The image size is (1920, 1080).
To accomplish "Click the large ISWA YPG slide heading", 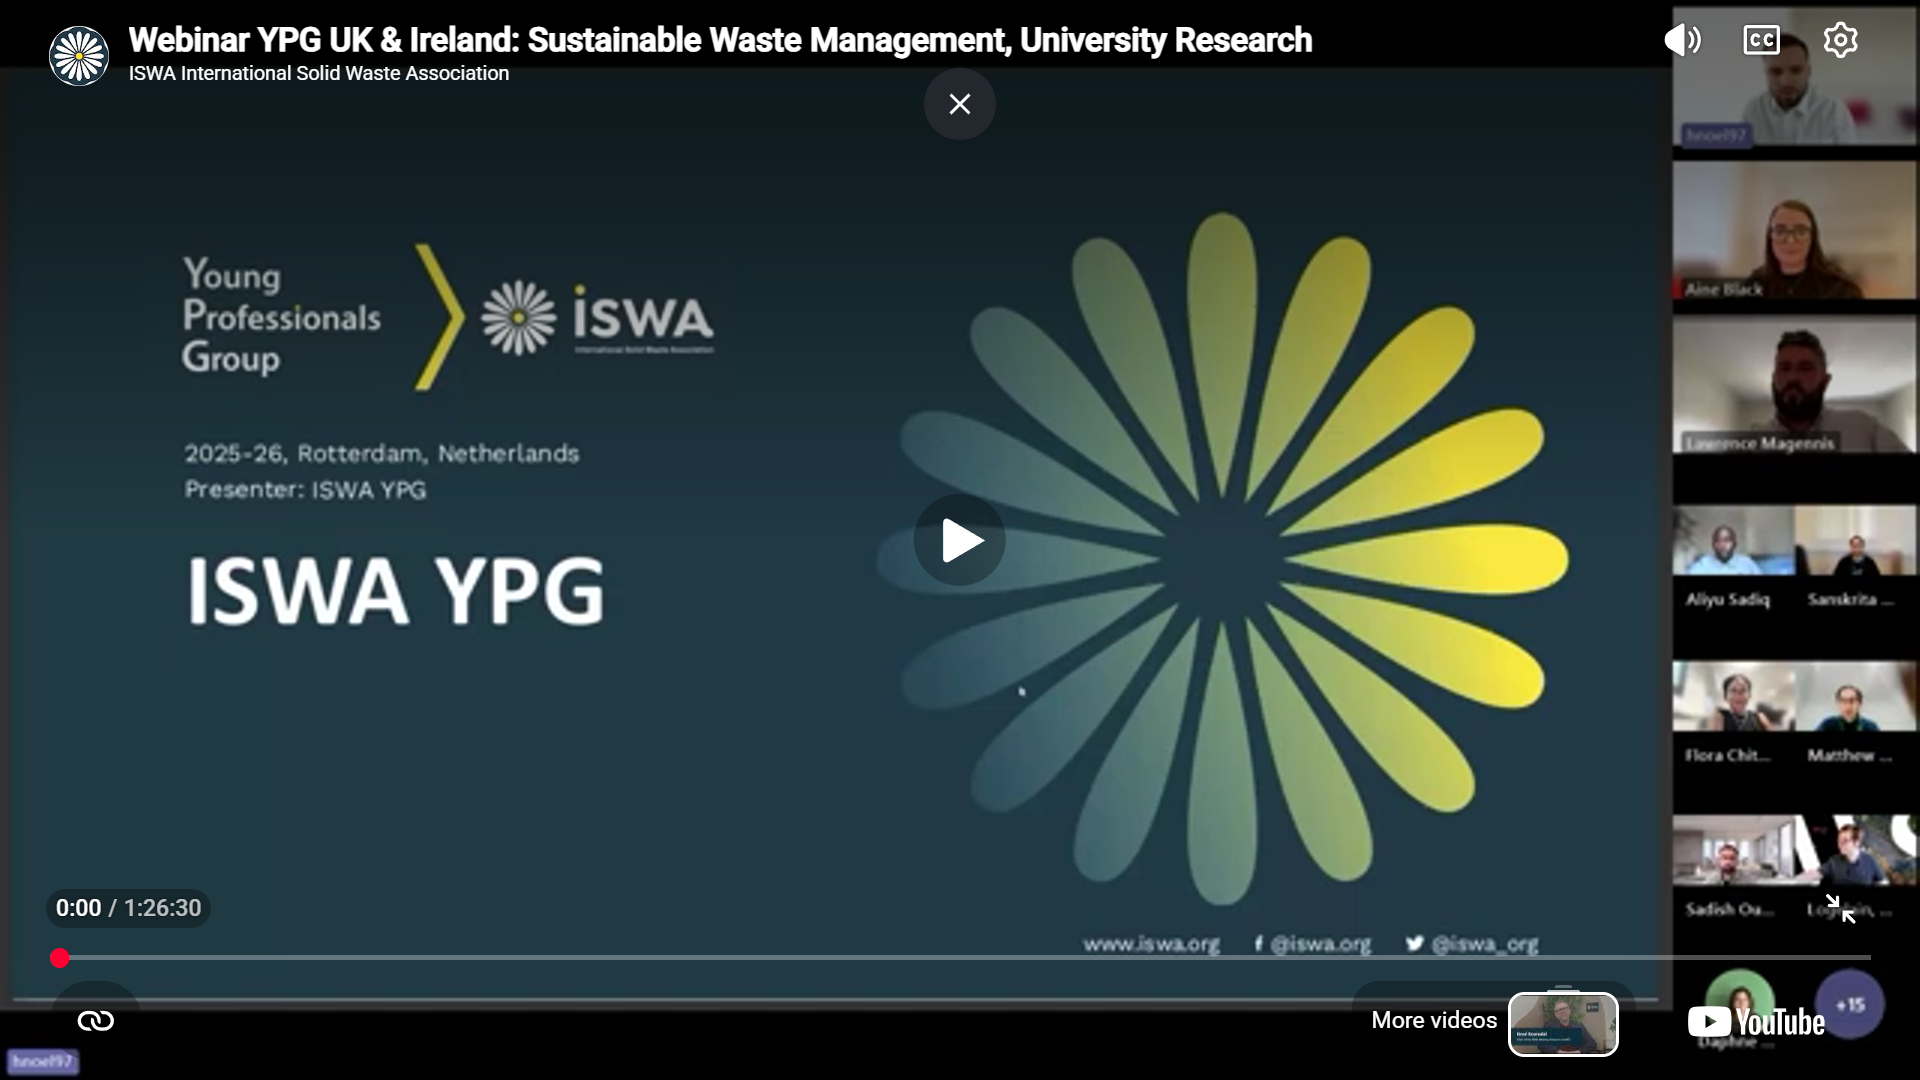I will click(396, 590).
